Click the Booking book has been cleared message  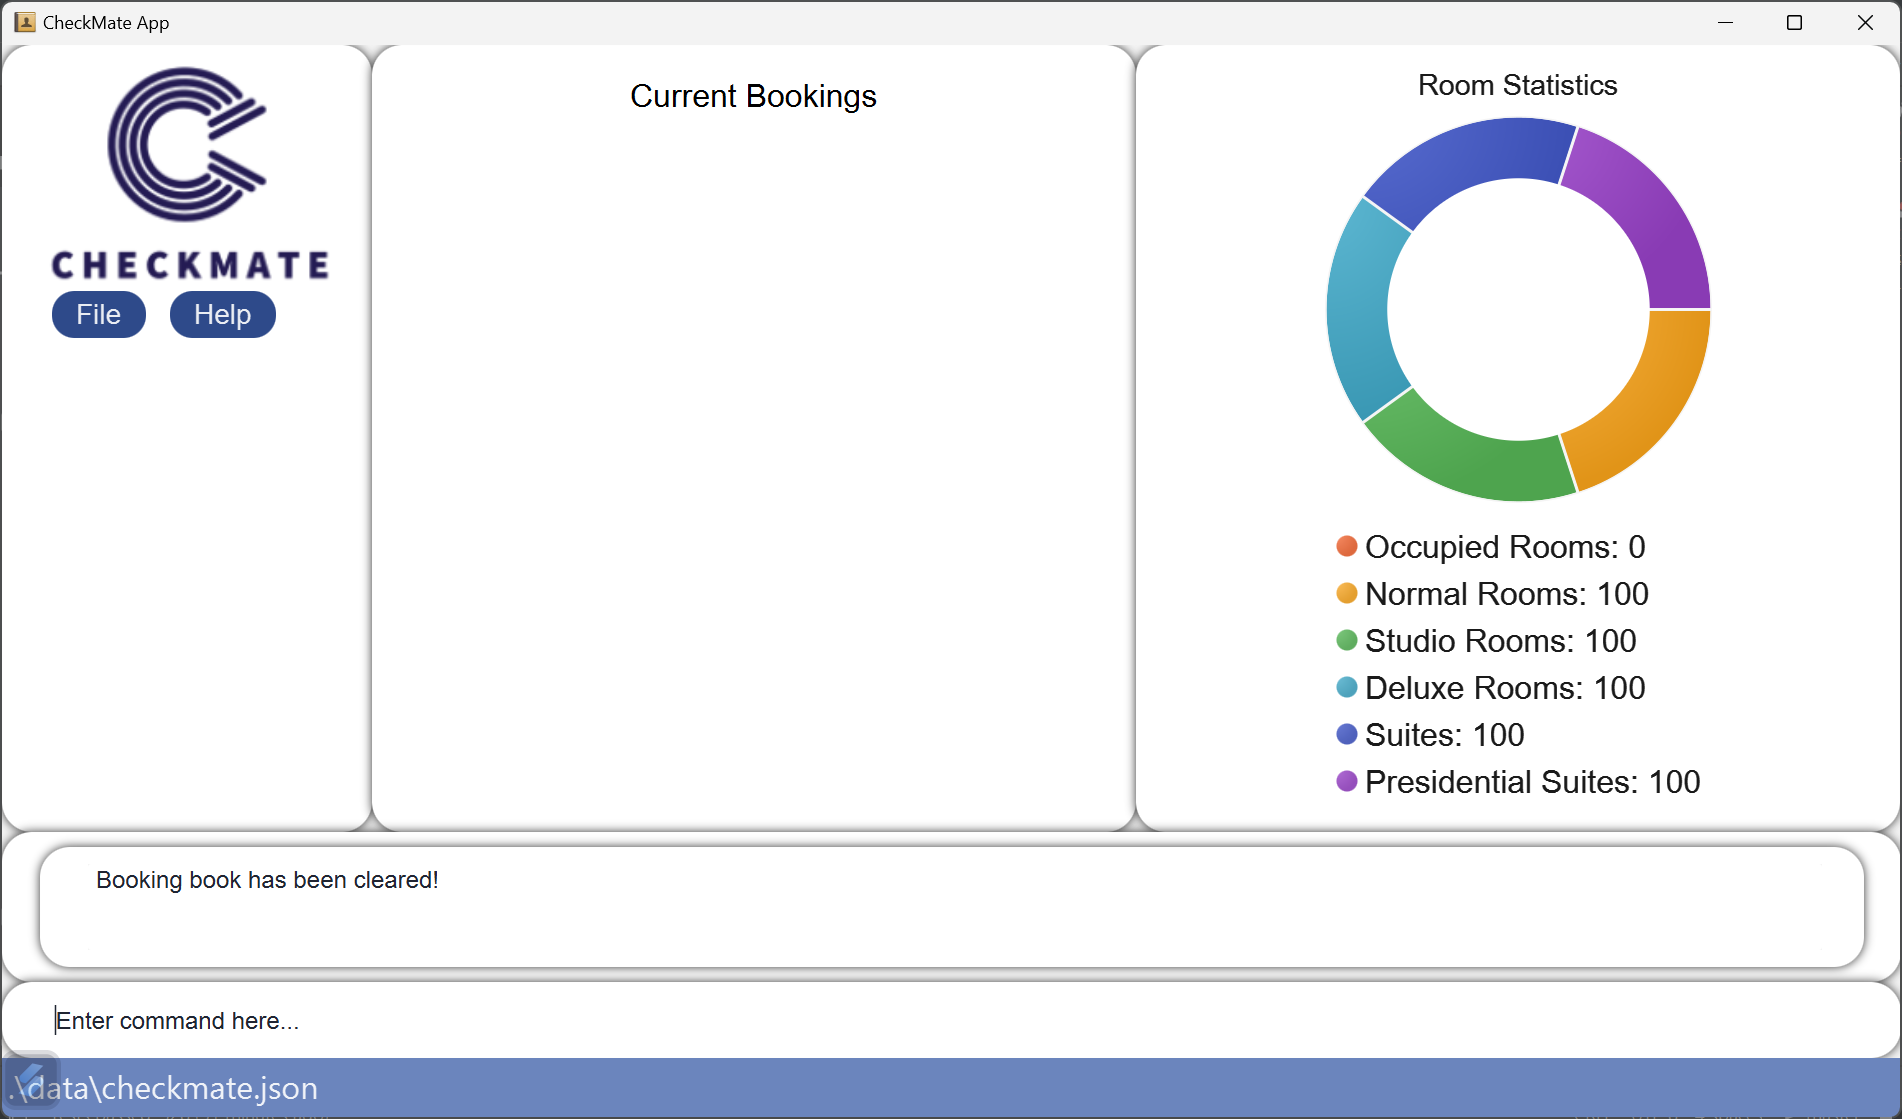point(267,880)
